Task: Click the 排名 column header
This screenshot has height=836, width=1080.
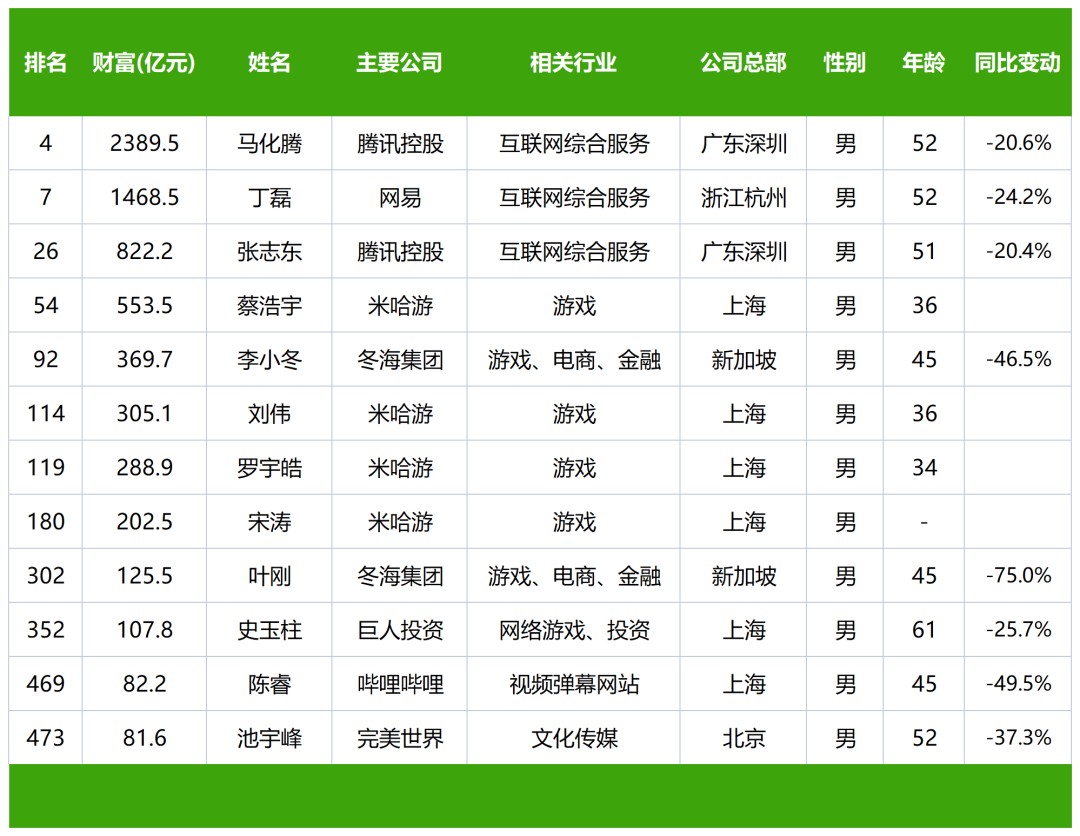Action: pos(46,63)
